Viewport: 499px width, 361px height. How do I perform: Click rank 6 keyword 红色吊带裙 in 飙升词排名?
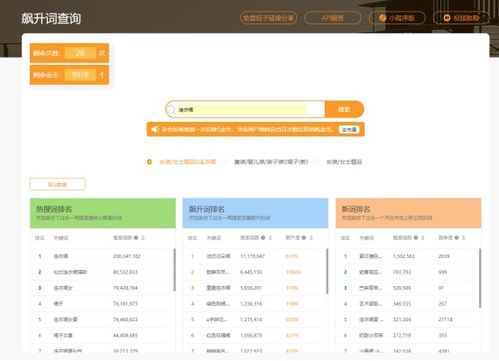click(x=218, y=335)
